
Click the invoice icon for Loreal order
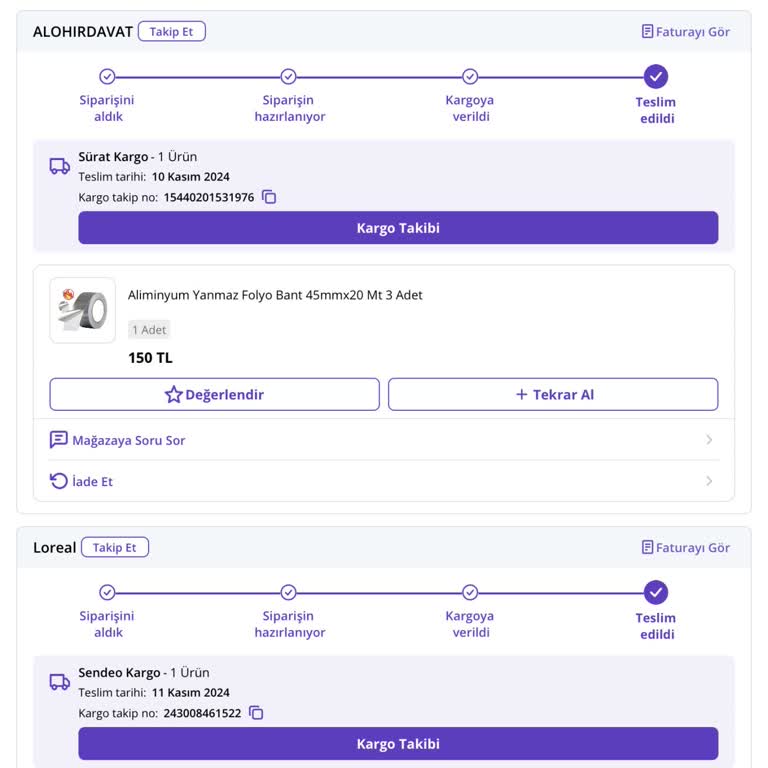click(x=647, y=547)
